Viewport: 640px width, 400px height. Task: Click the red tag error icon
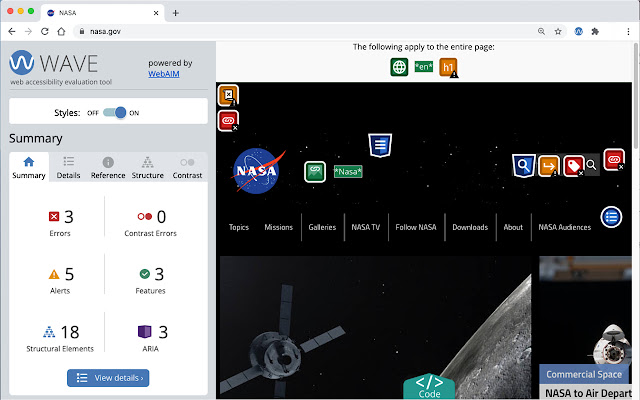click(x=573, y=166)
